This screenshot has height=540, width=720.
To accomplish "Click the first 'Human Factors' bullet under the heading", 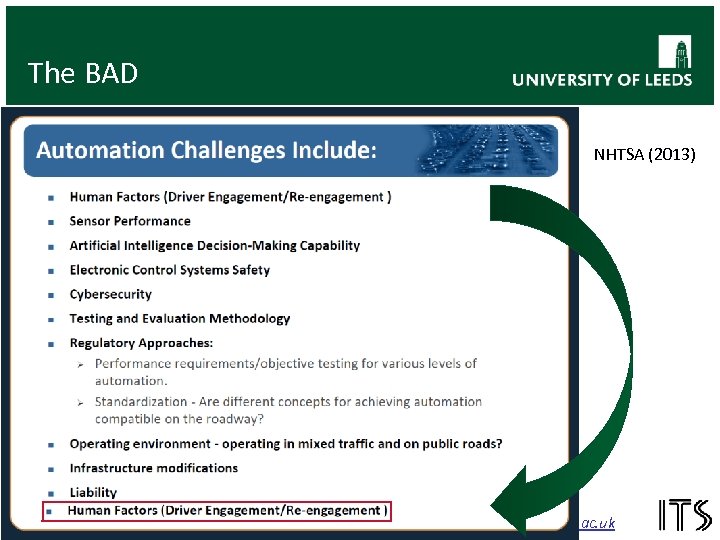I will pos(230,197).
